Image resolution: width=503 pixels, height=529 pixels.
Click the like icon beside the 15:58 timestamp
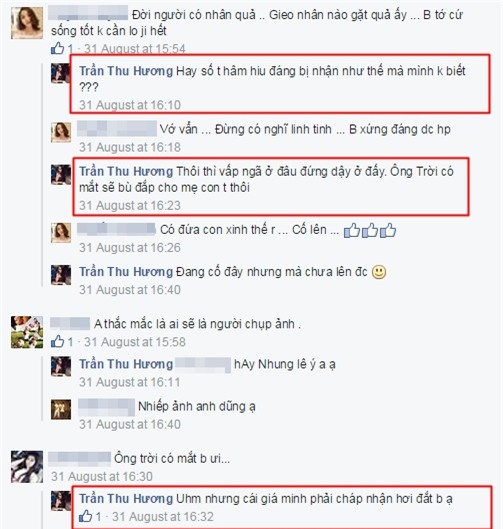pyautogui.click(x=57, y=341)
